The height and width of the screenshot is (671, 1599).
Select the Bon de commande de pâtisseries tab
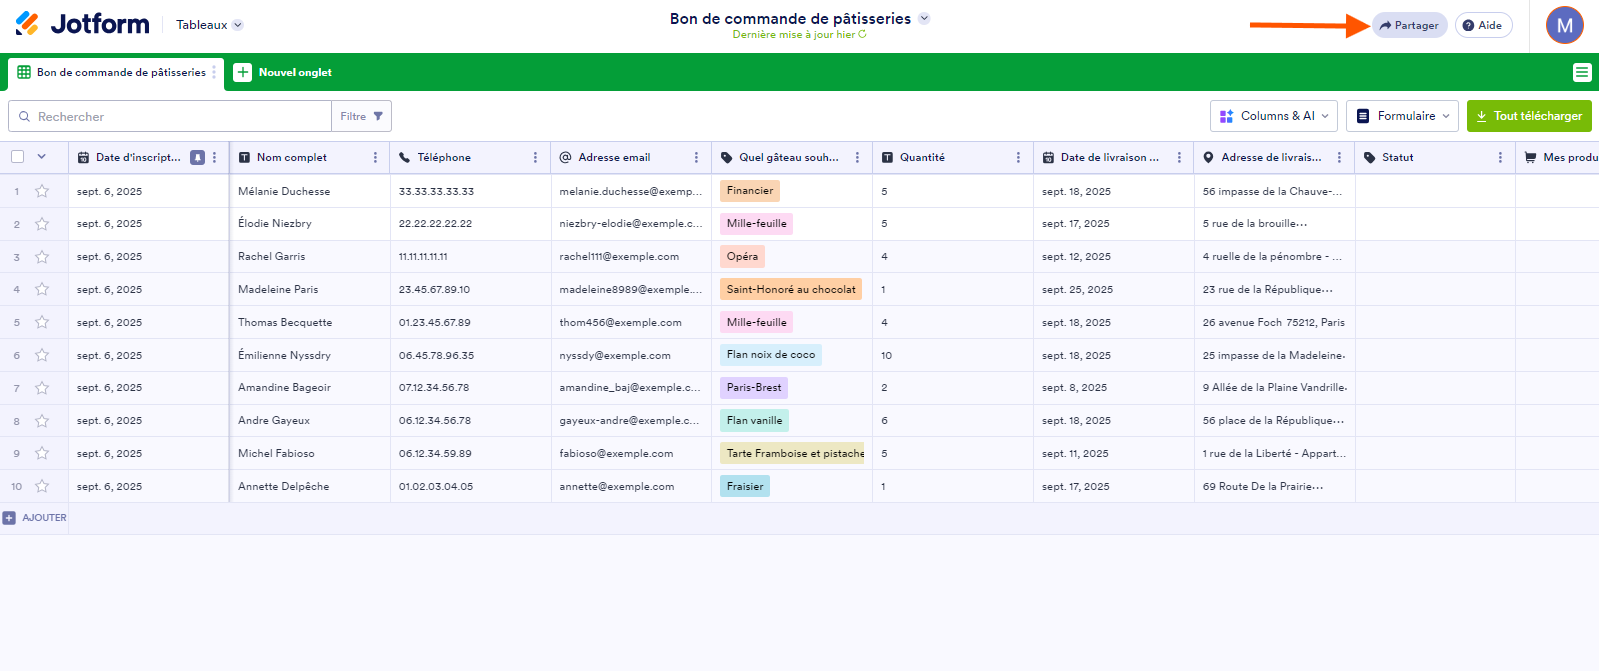click(113, 72)
